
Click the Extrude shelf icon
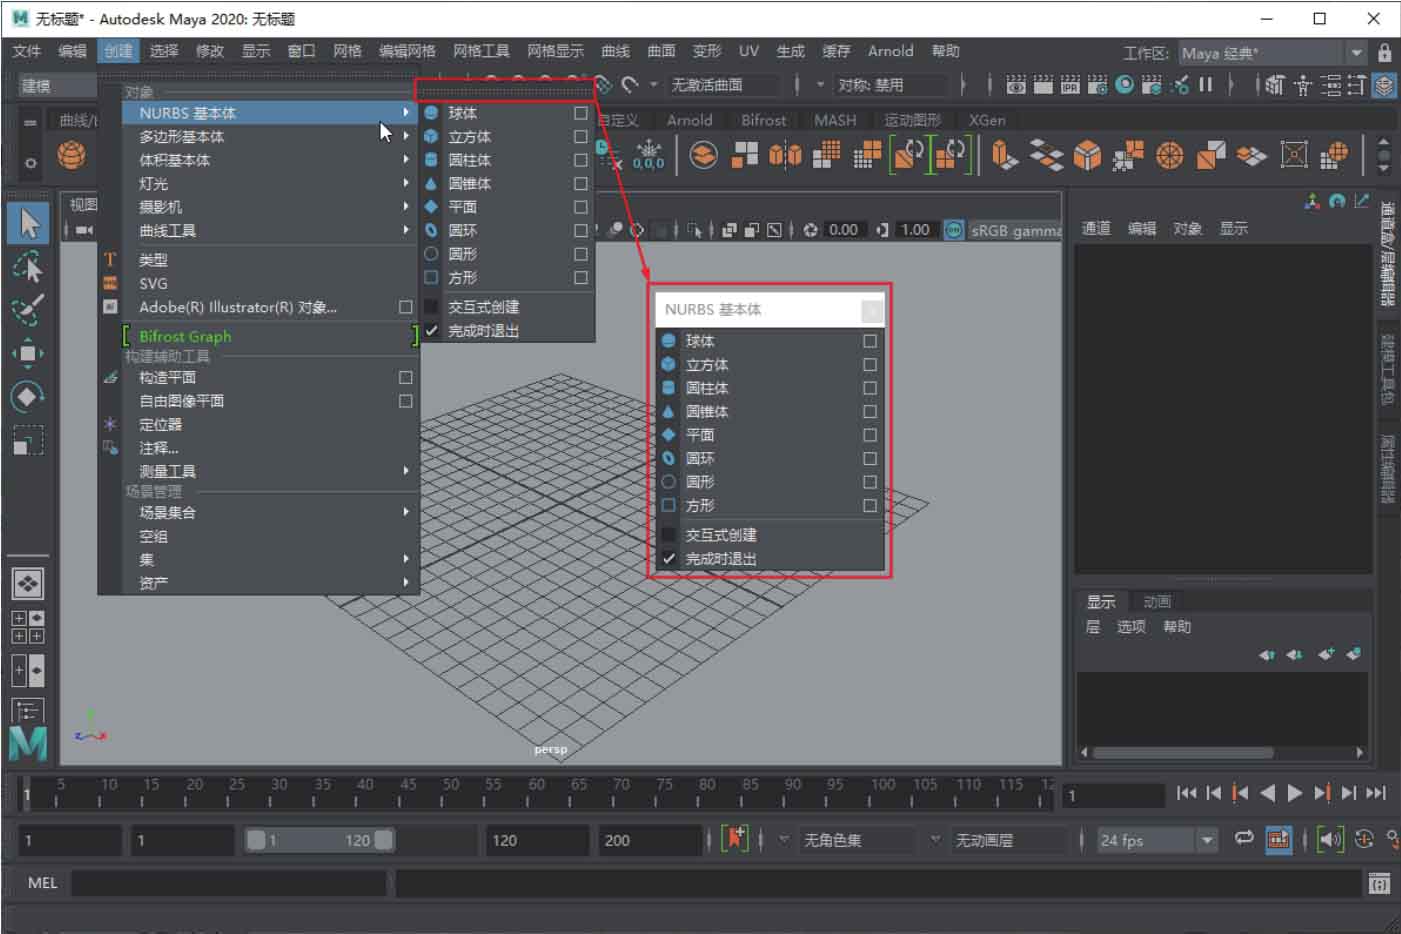1005,155
